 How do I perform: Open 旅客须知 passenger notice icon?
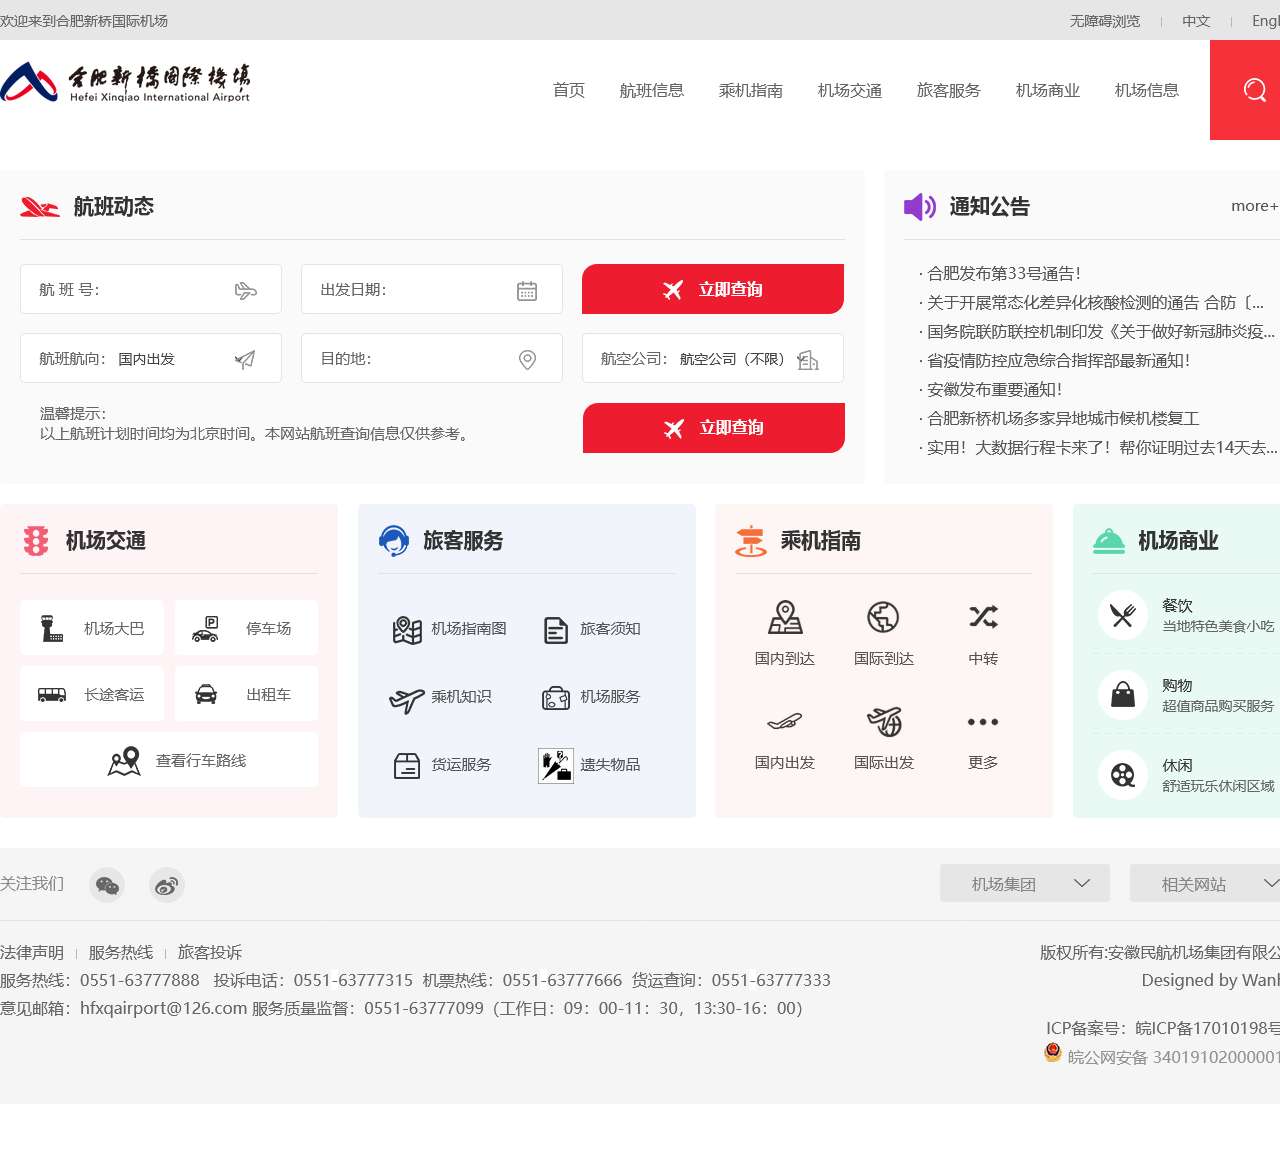pos(556,630)
